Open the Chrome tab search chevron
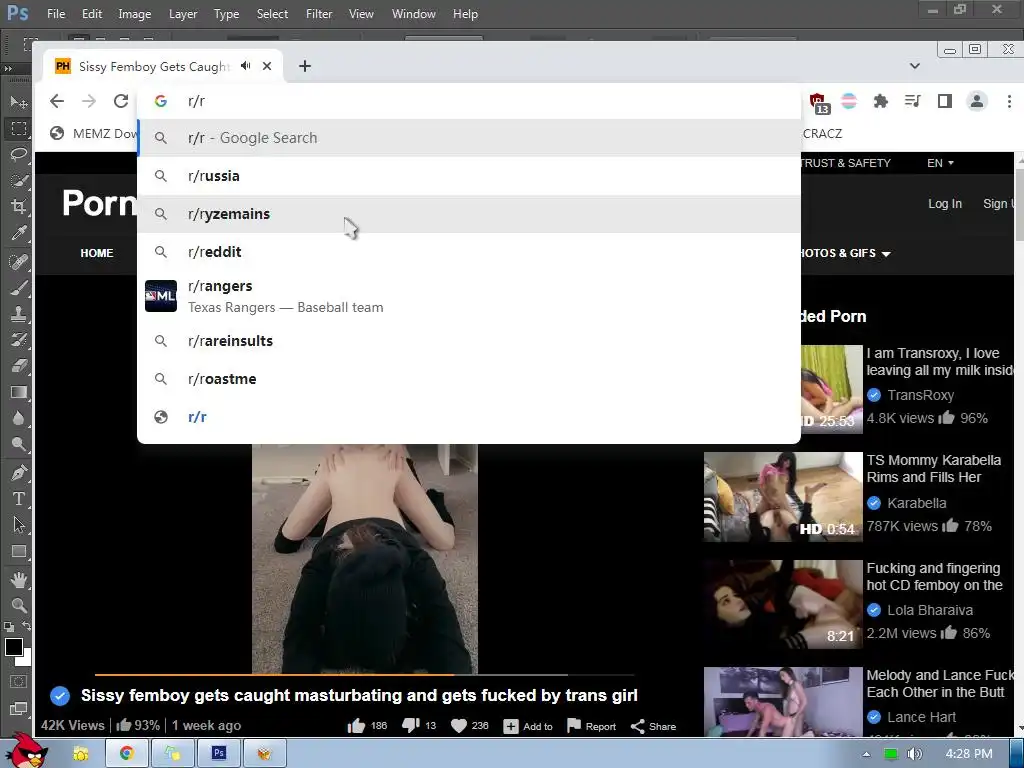The height and width of the screenshot is (768, 1024). coord(914,66)
